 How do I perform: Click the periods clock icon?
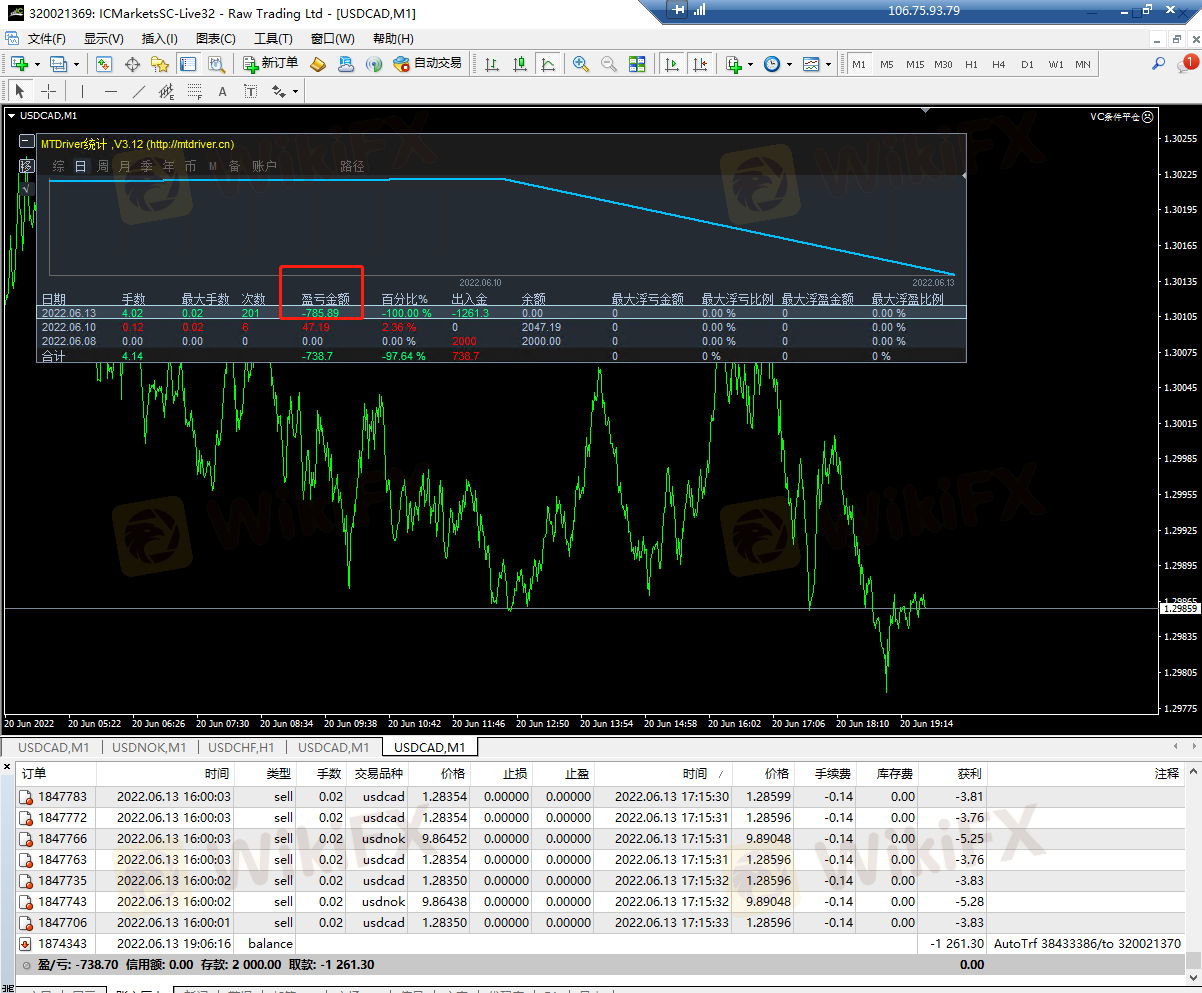pyautogui.click(x=772, y=64)
